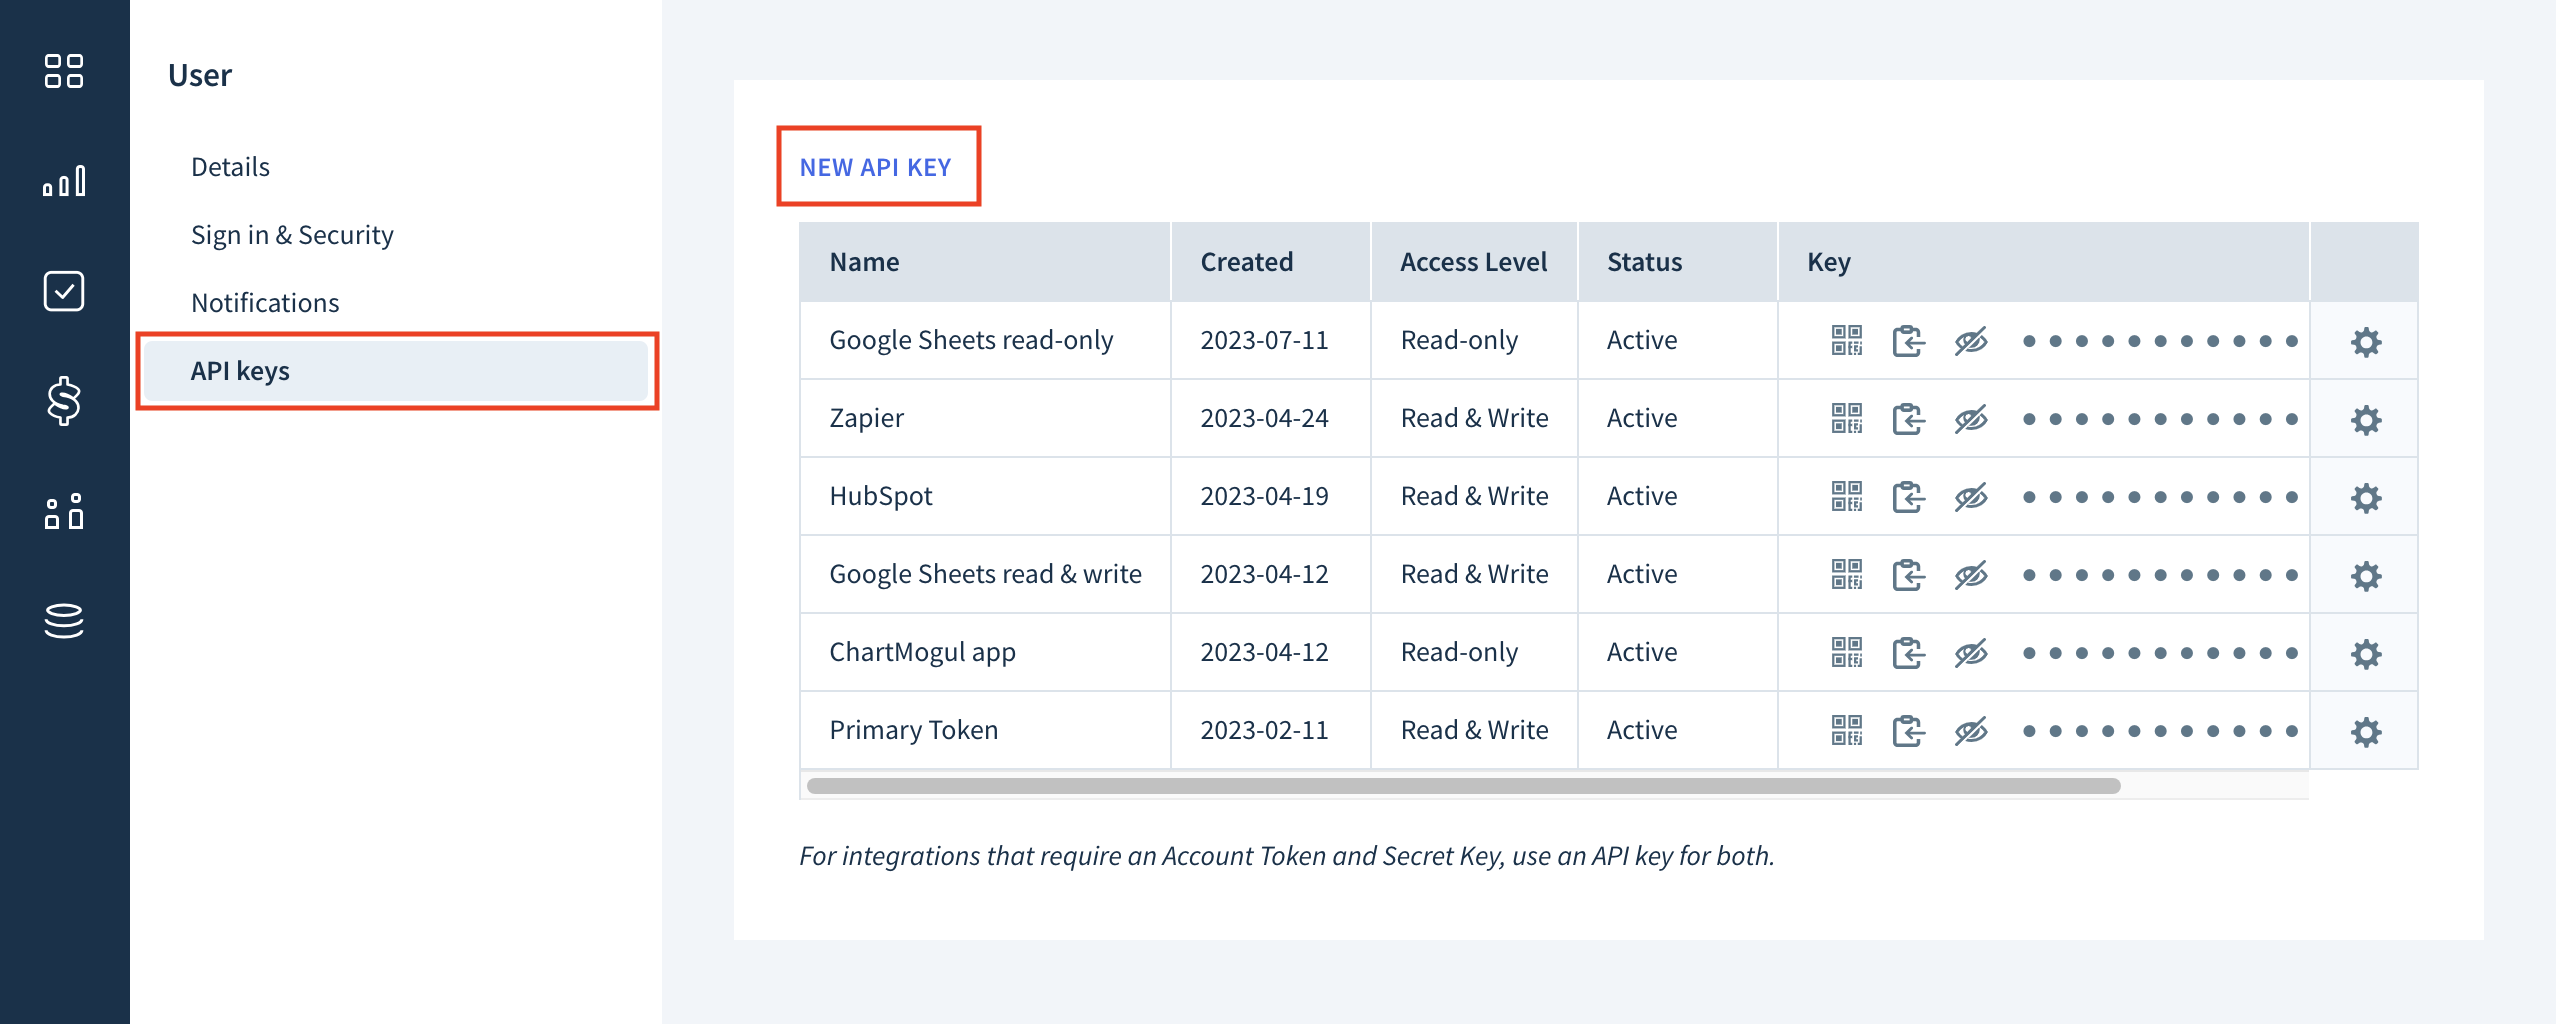Select the Primary Token name cell
This screenshot has width=2556, height=1024.
tap(985, 730)
